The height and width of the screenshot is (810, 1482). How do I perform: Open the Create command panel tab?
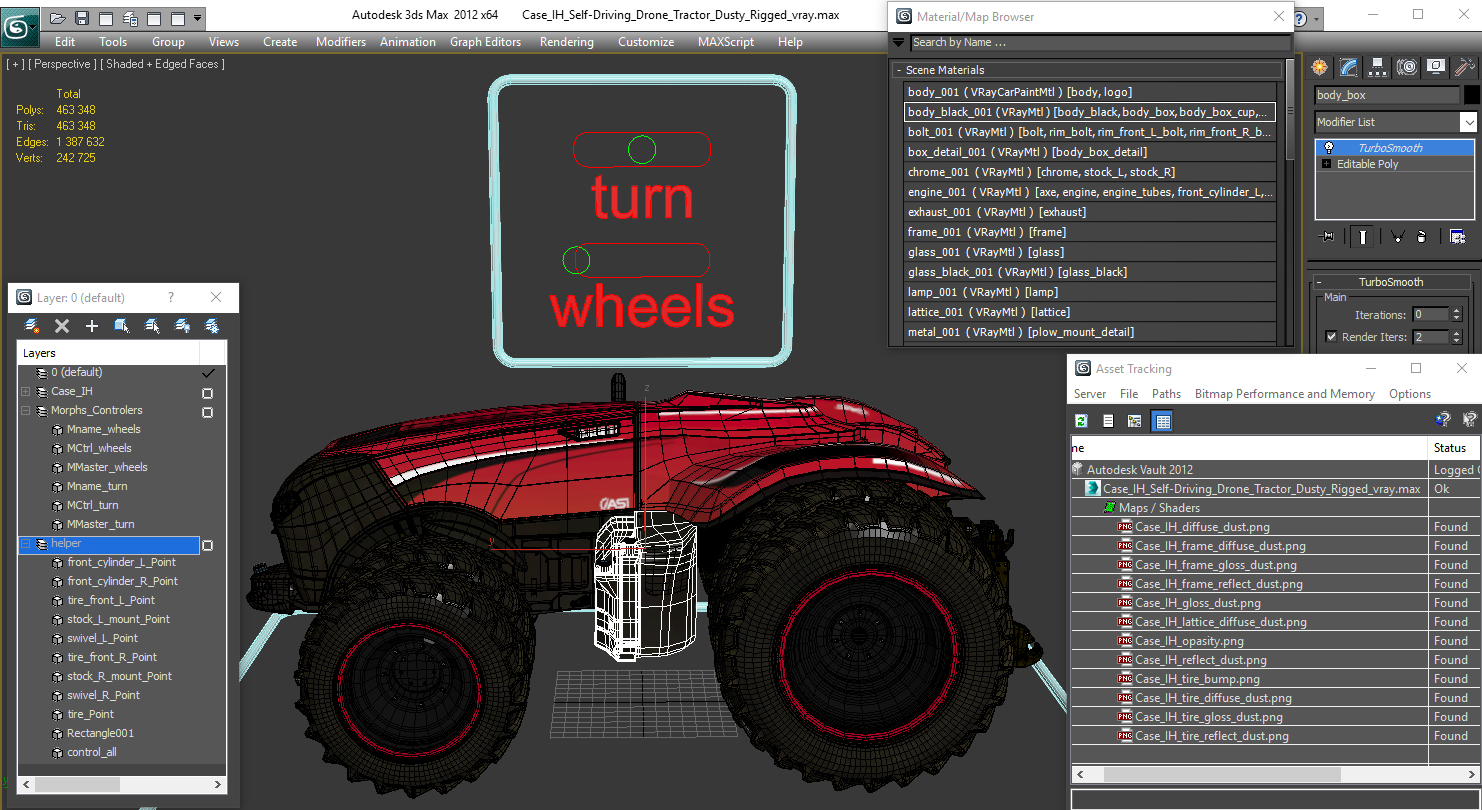coord(1320,67)
